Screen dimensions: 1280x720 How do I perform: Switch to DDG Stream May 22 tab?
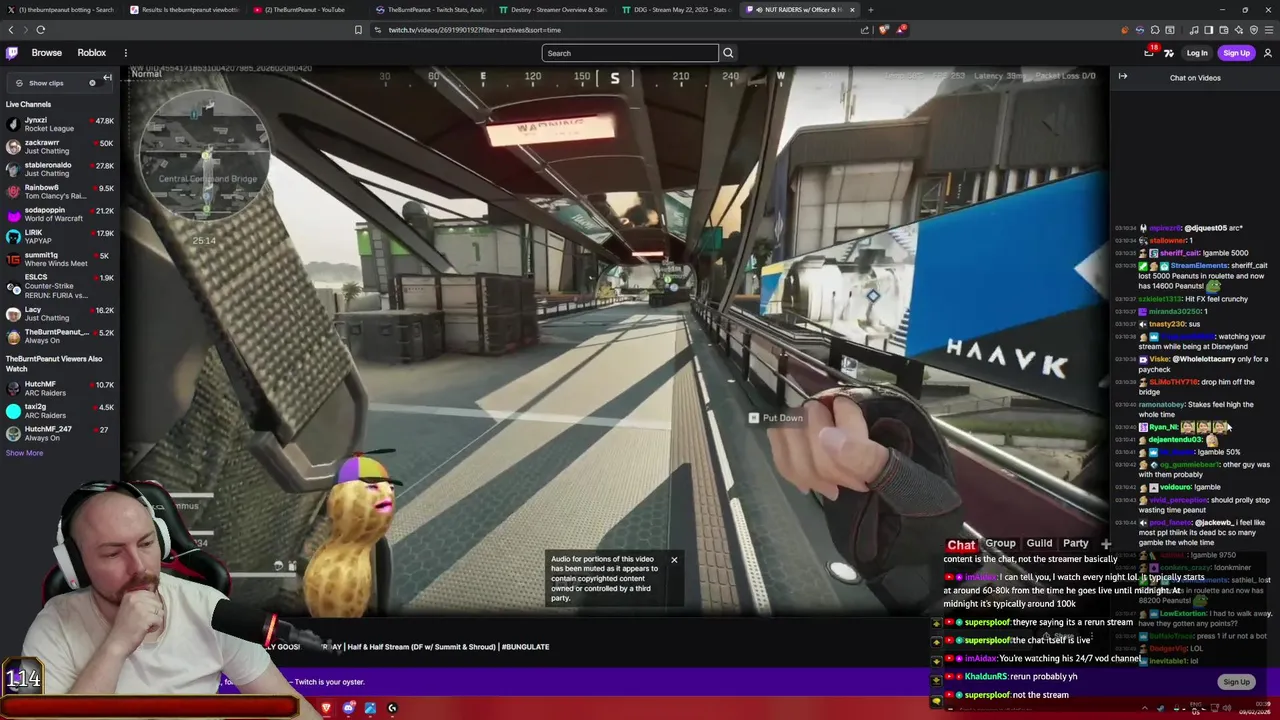coord(676,10)
